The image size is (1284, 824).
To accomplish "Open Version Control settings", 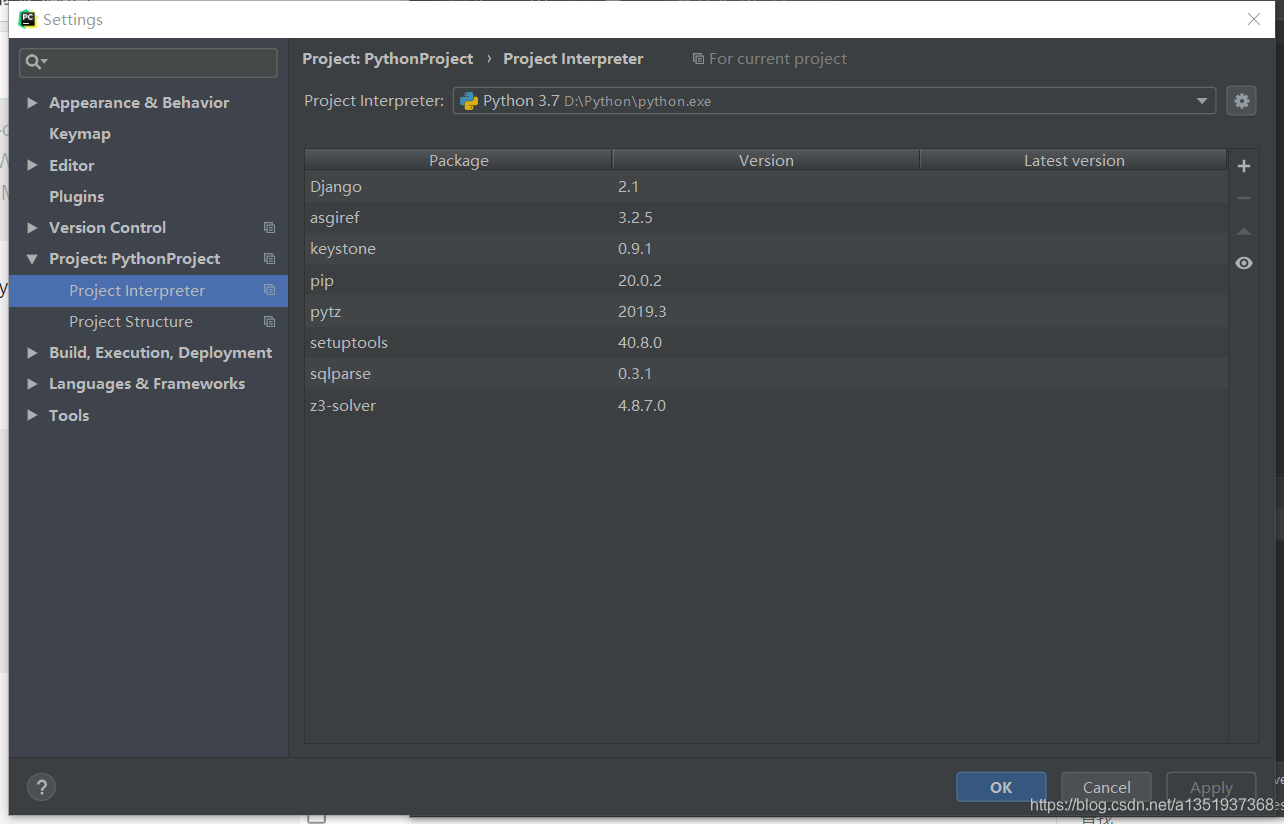I will (x=107, y=227).
